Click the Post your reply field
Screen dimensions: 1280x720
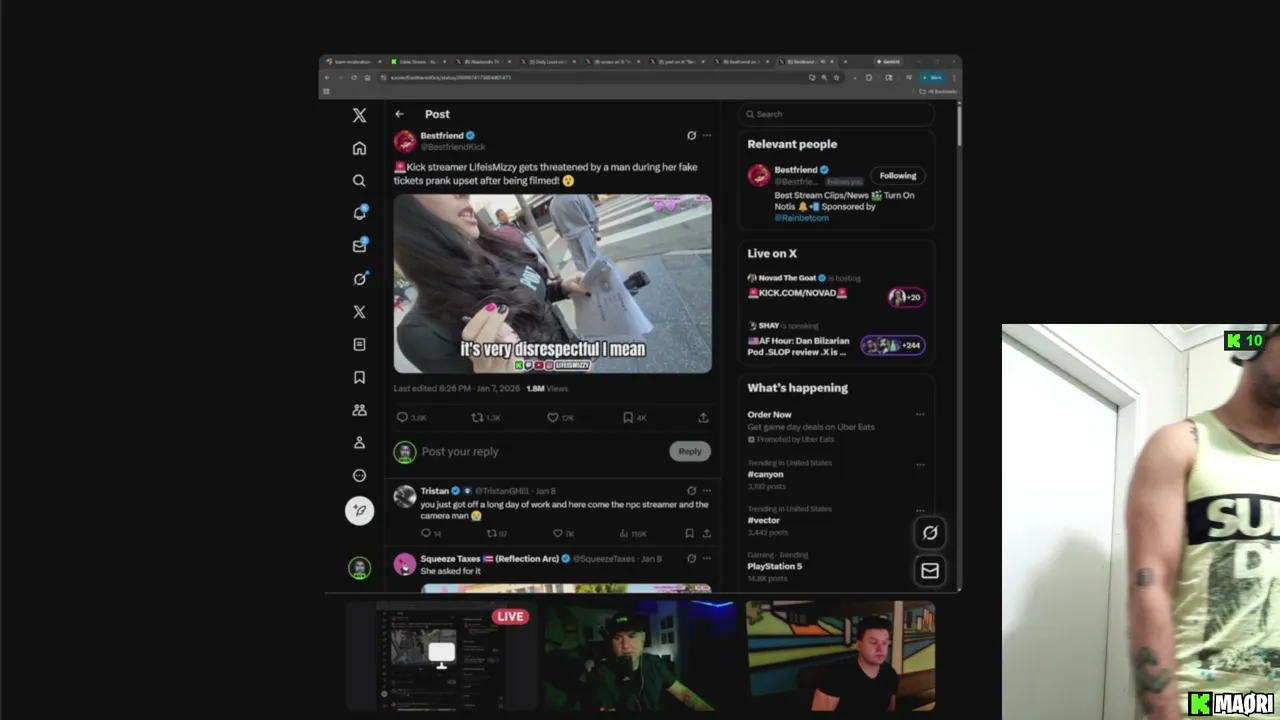click(x=540, y=451)
